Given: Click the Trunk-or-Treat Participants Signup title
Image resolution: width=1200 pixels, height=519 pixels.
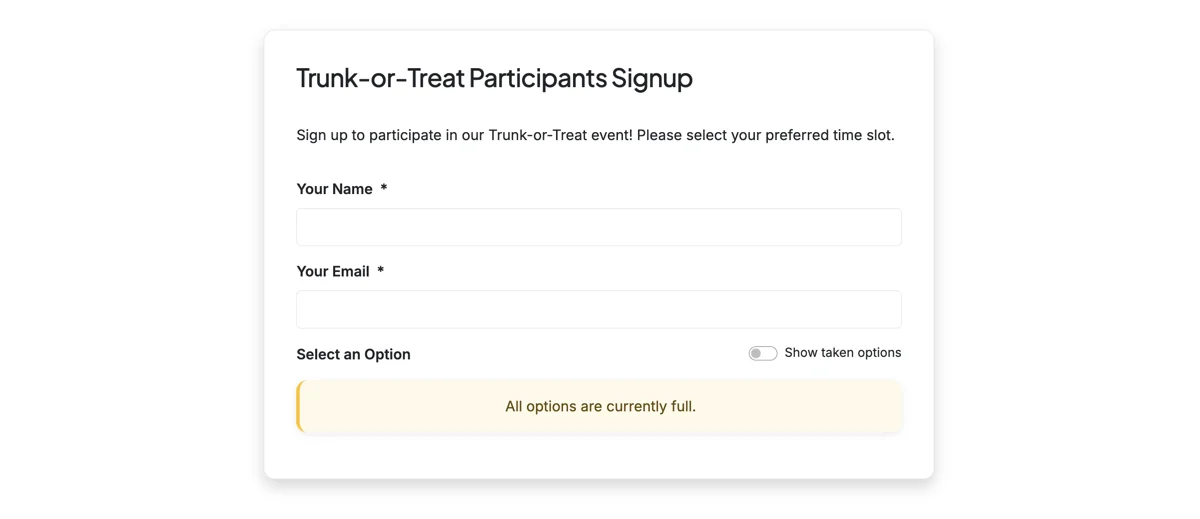Looking at the screenshot, I should pyautogui.click(x=494, y=78).
